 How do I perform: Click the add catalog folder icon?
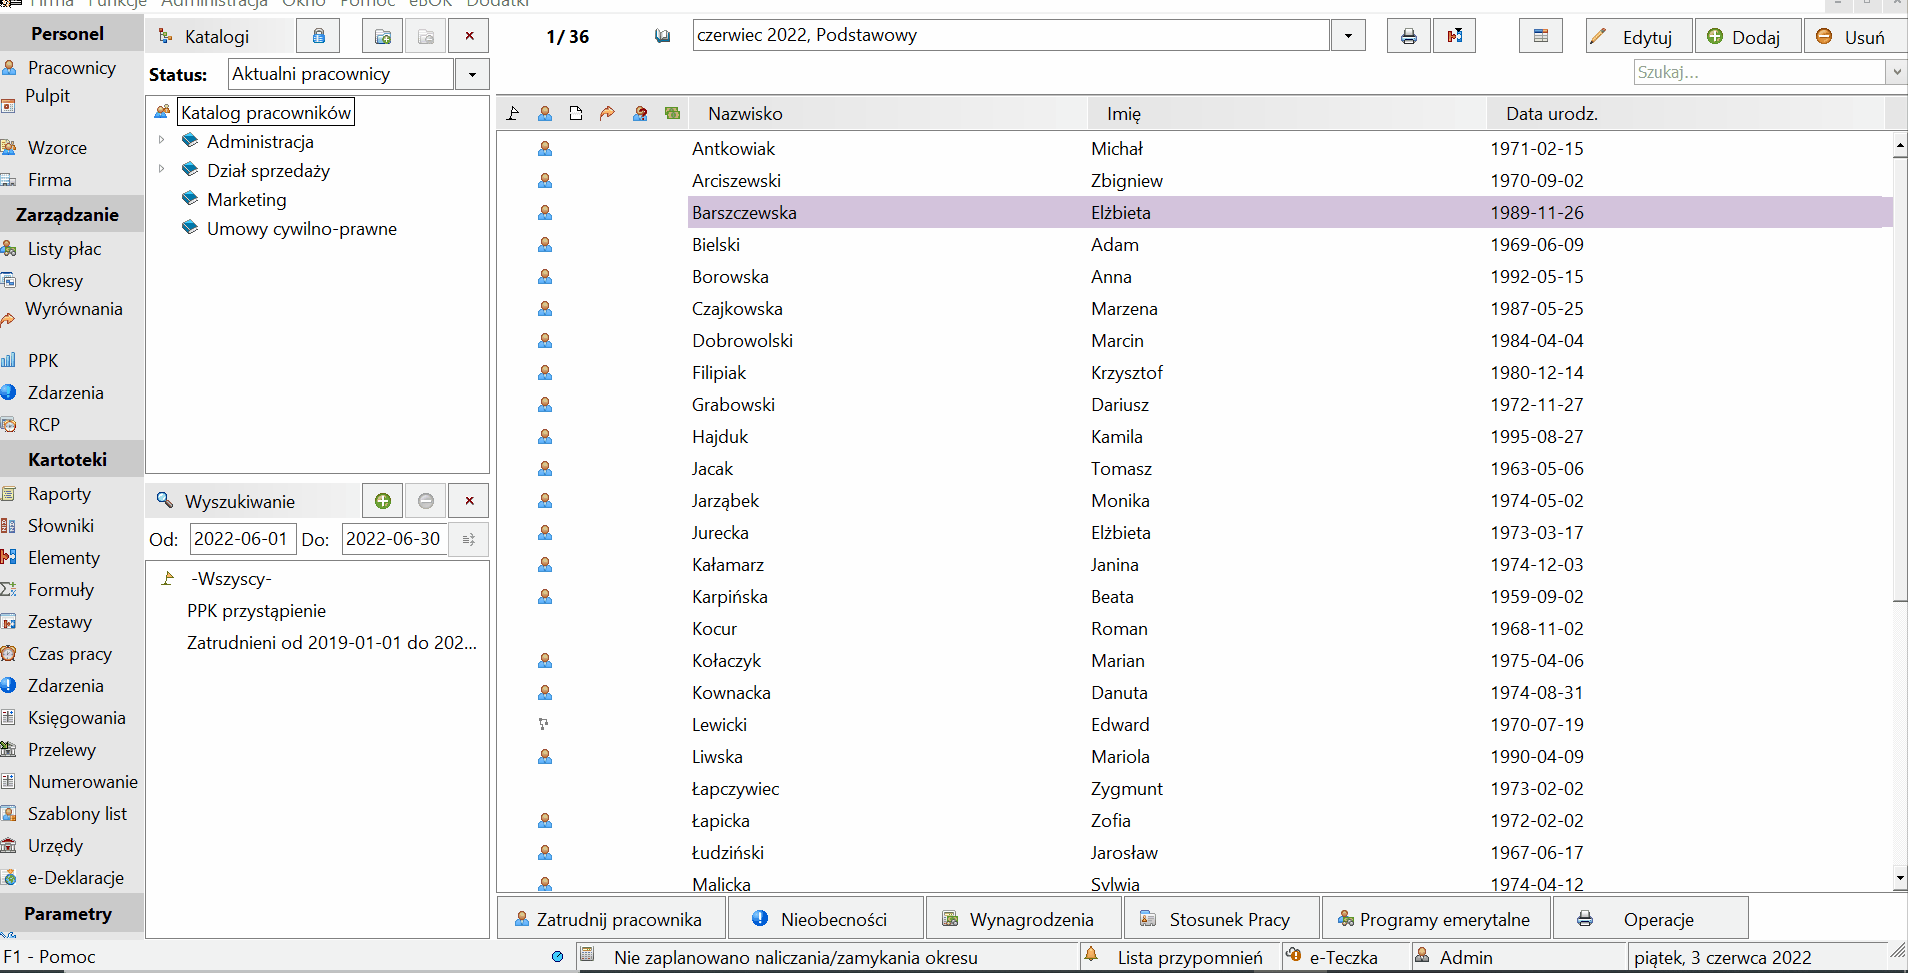pyautogui.click(x=382, y=37)
